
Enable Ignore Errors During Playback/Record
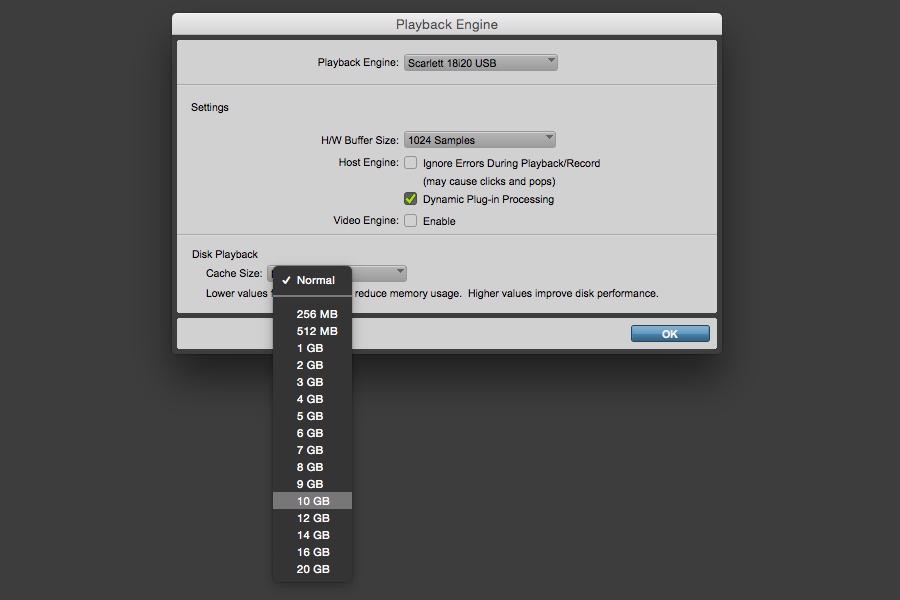(410, 163)
